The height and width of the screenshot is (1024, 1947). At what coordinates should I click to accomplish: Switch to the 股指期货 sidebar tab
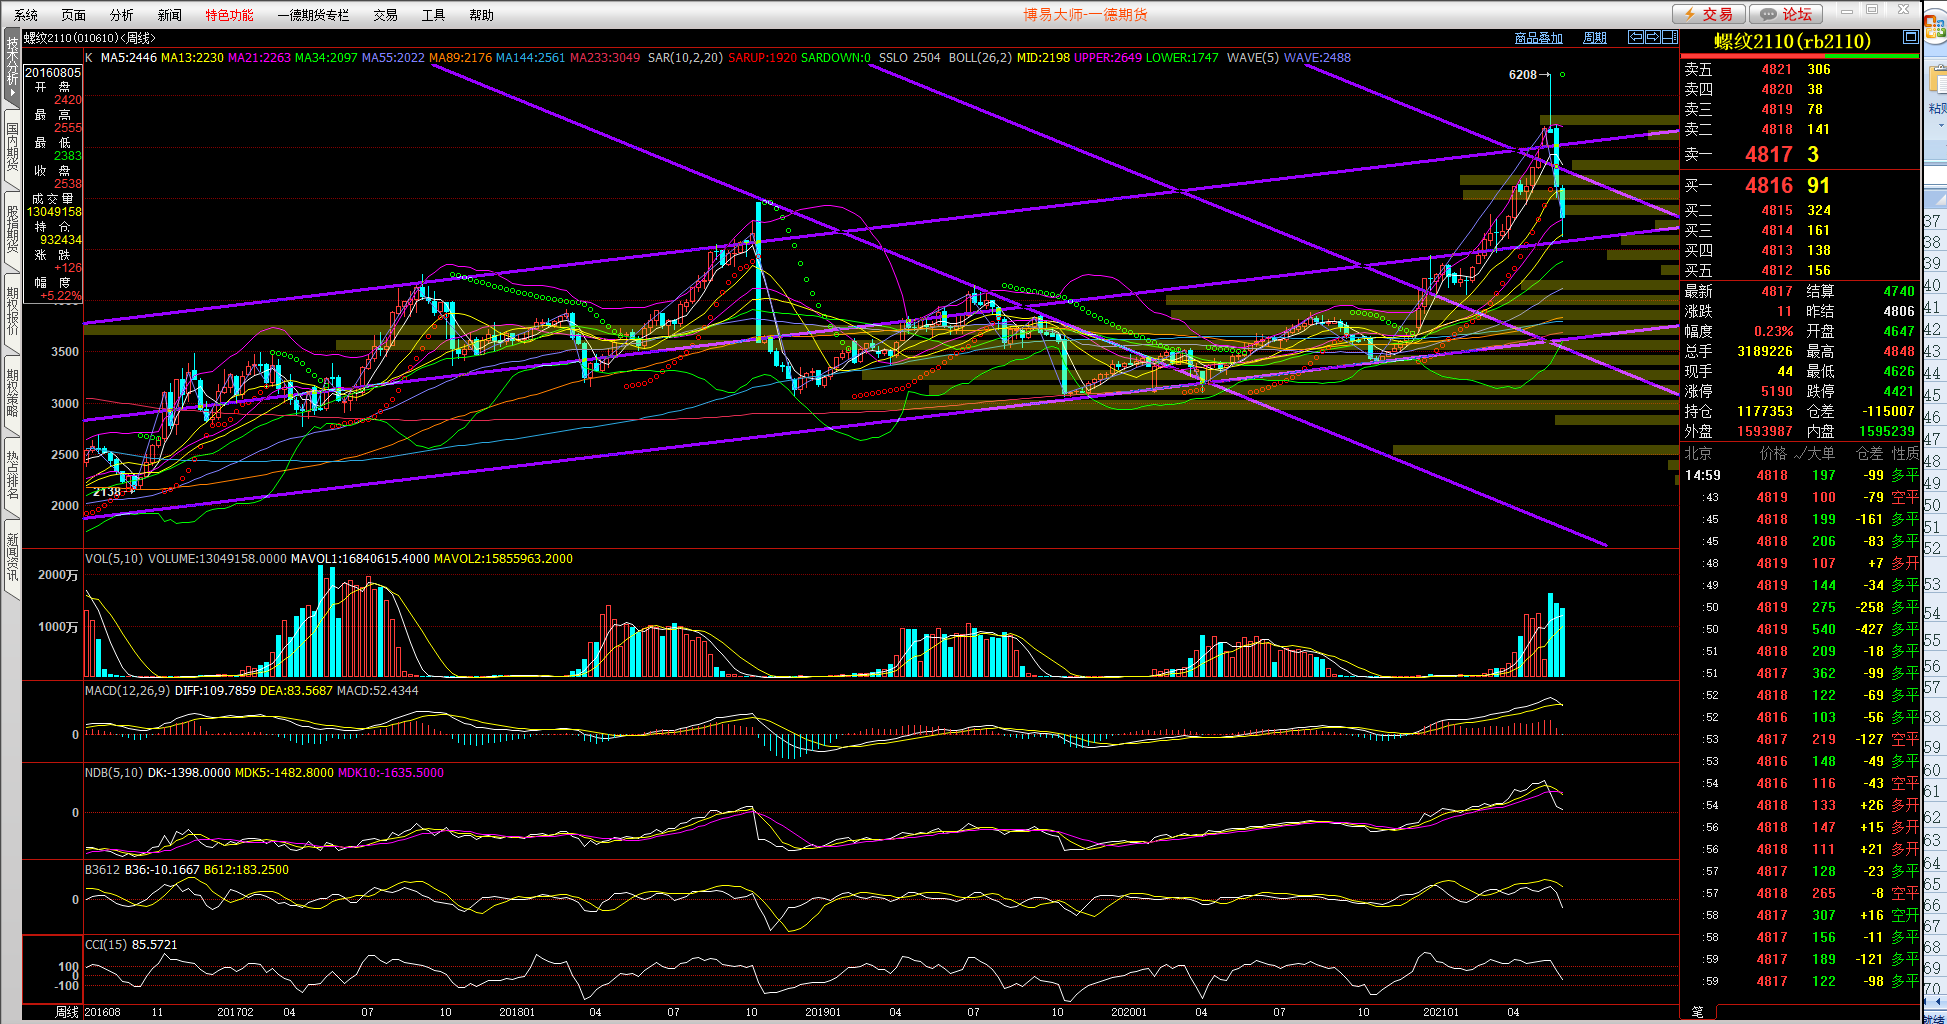pos(12,230)
